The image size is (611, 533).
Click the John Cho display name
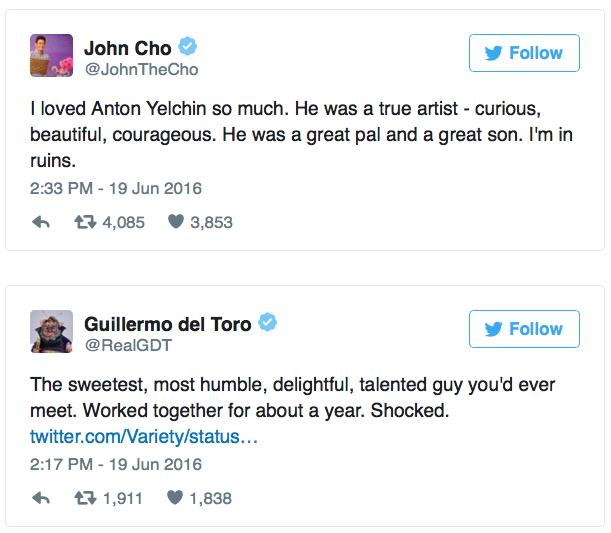tap(127, 48)
